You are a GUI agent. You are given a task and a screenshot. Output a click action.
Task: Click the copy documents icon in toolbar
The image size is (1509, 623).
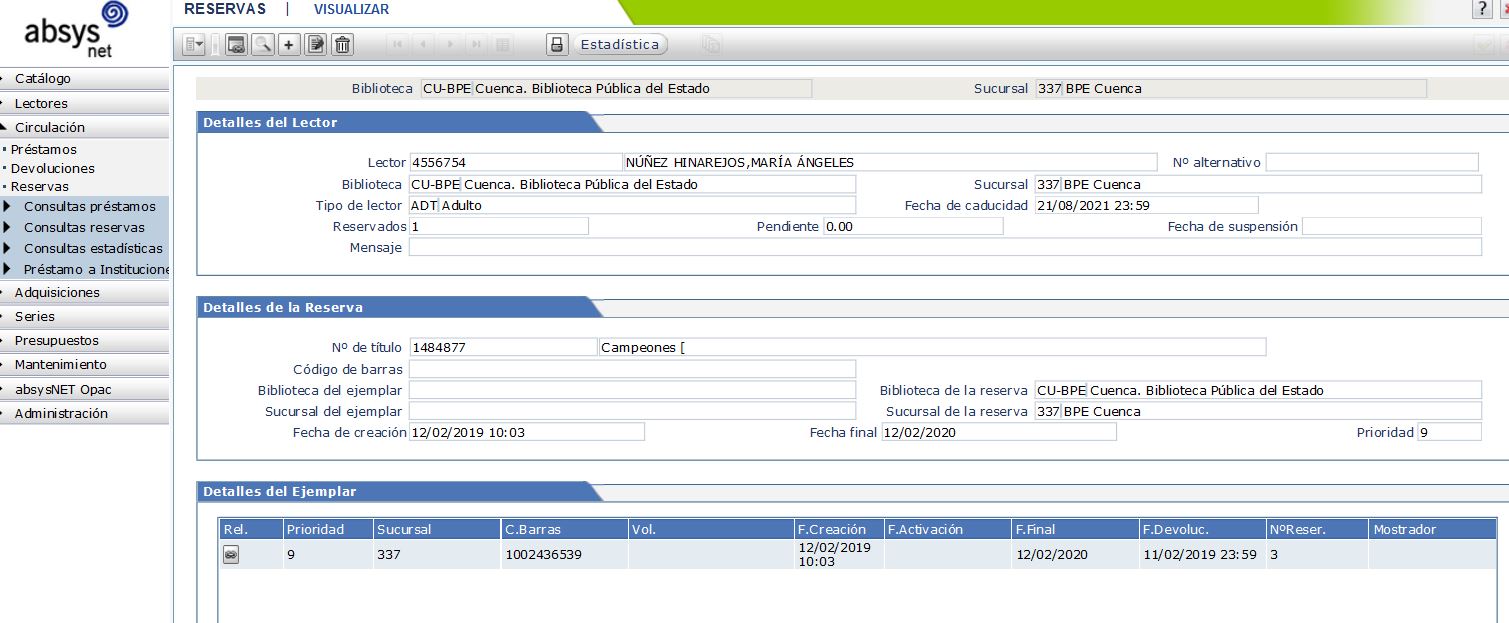(711, 44)
